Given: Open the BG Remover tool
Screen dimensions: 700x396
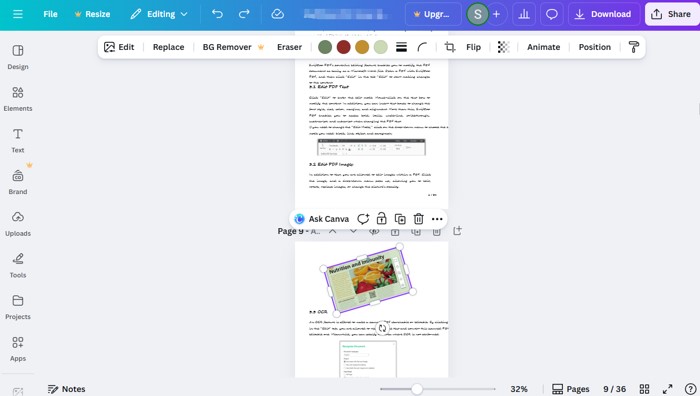Looking at the screenshot, I should point(233,47).
